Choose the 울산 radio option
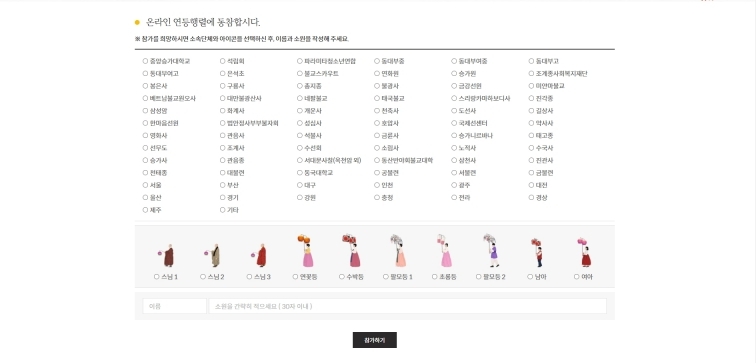756x363 pixels. (x=145, y=197)
